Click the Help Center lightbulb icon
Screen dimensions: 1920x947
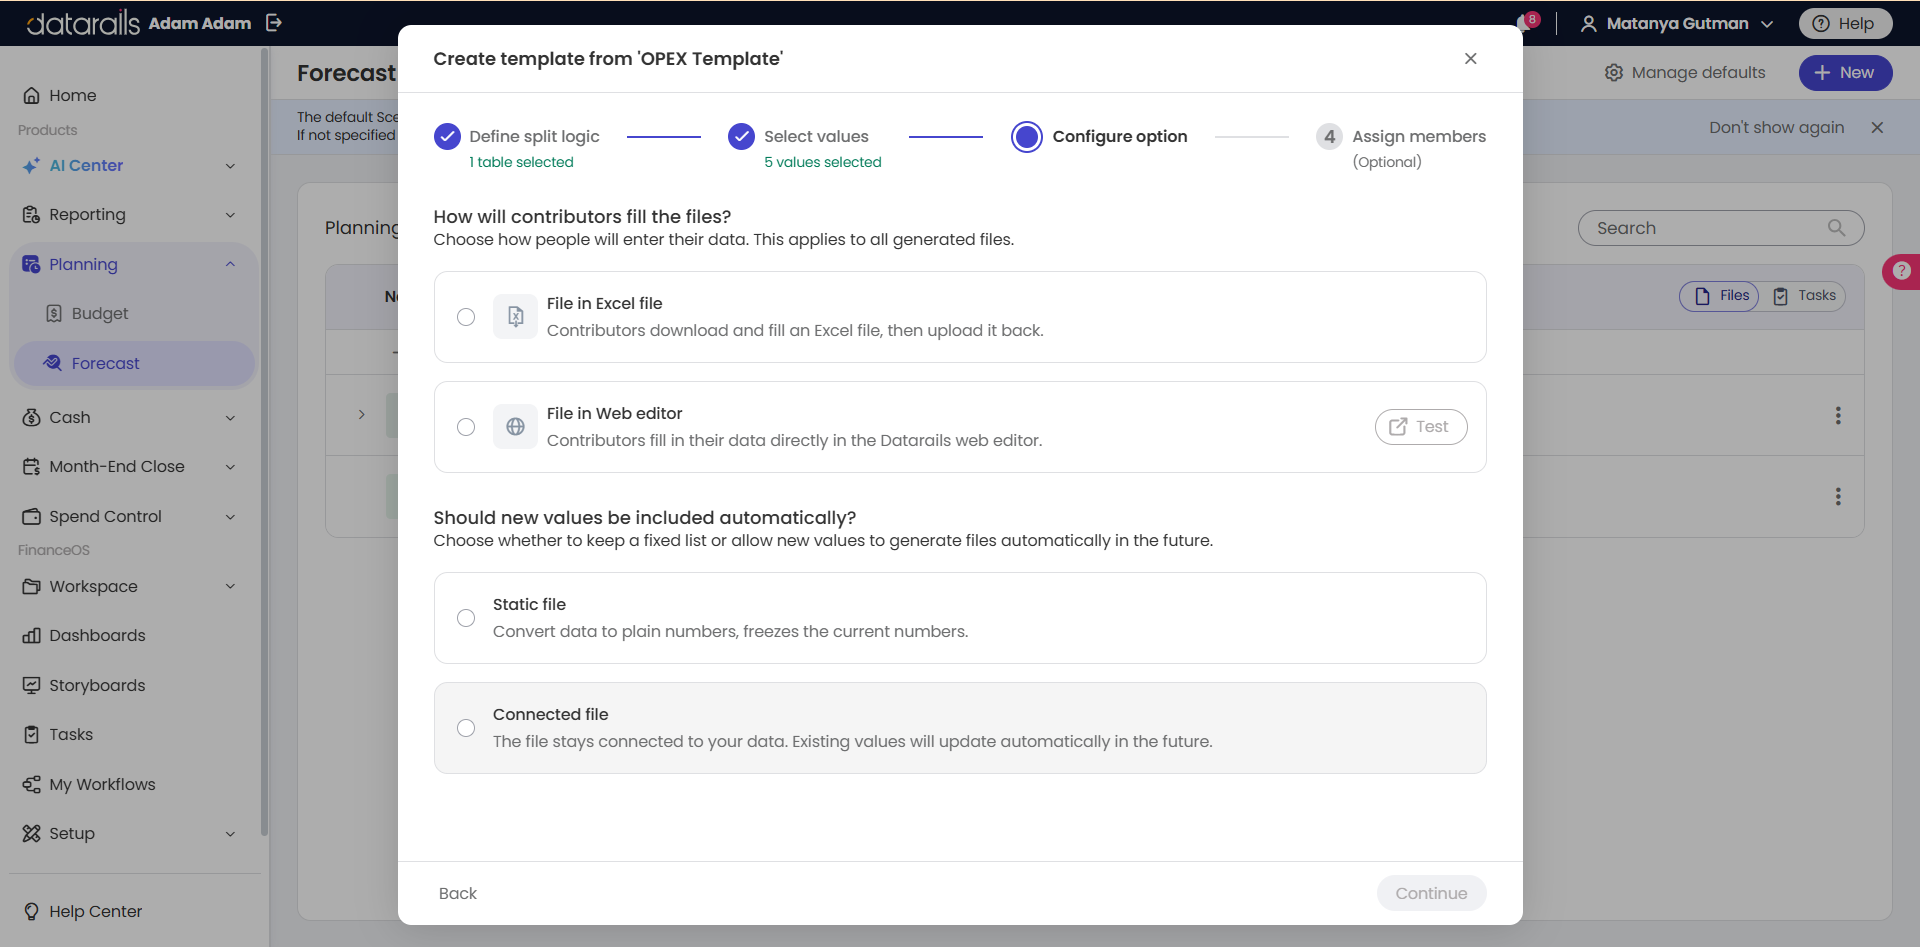pos(31,912)
